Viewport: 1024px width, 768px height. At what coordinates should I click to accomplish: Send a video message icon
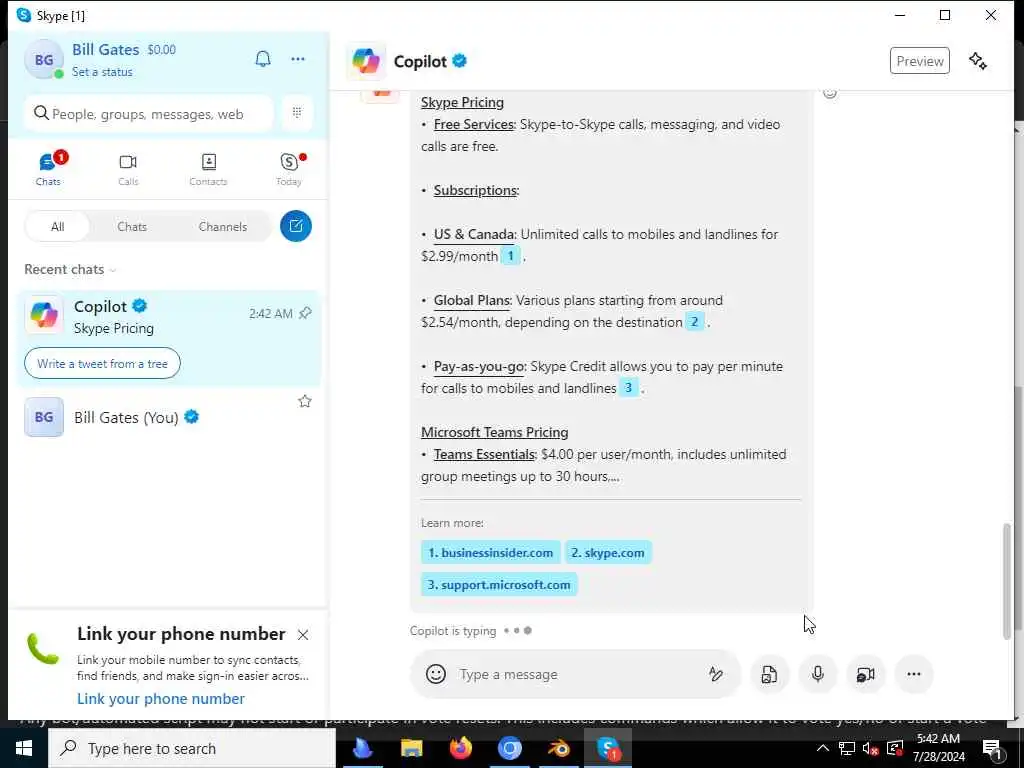point(865,674)
